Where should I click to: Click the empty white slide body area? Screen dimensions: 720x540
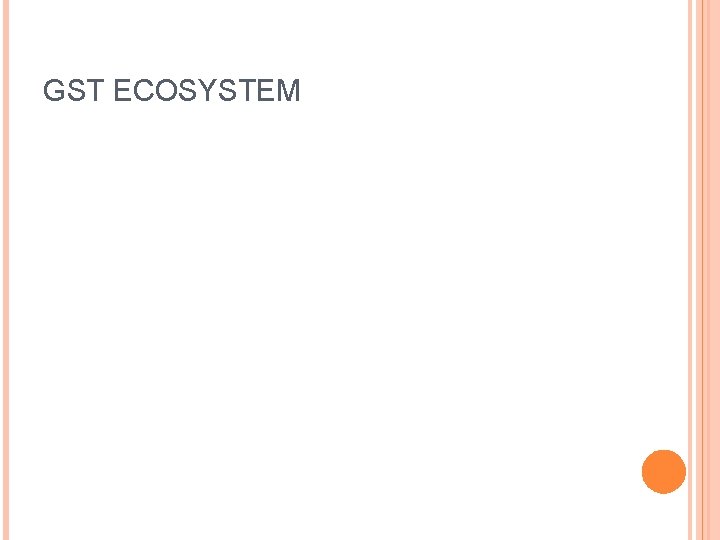click(344, 298)
